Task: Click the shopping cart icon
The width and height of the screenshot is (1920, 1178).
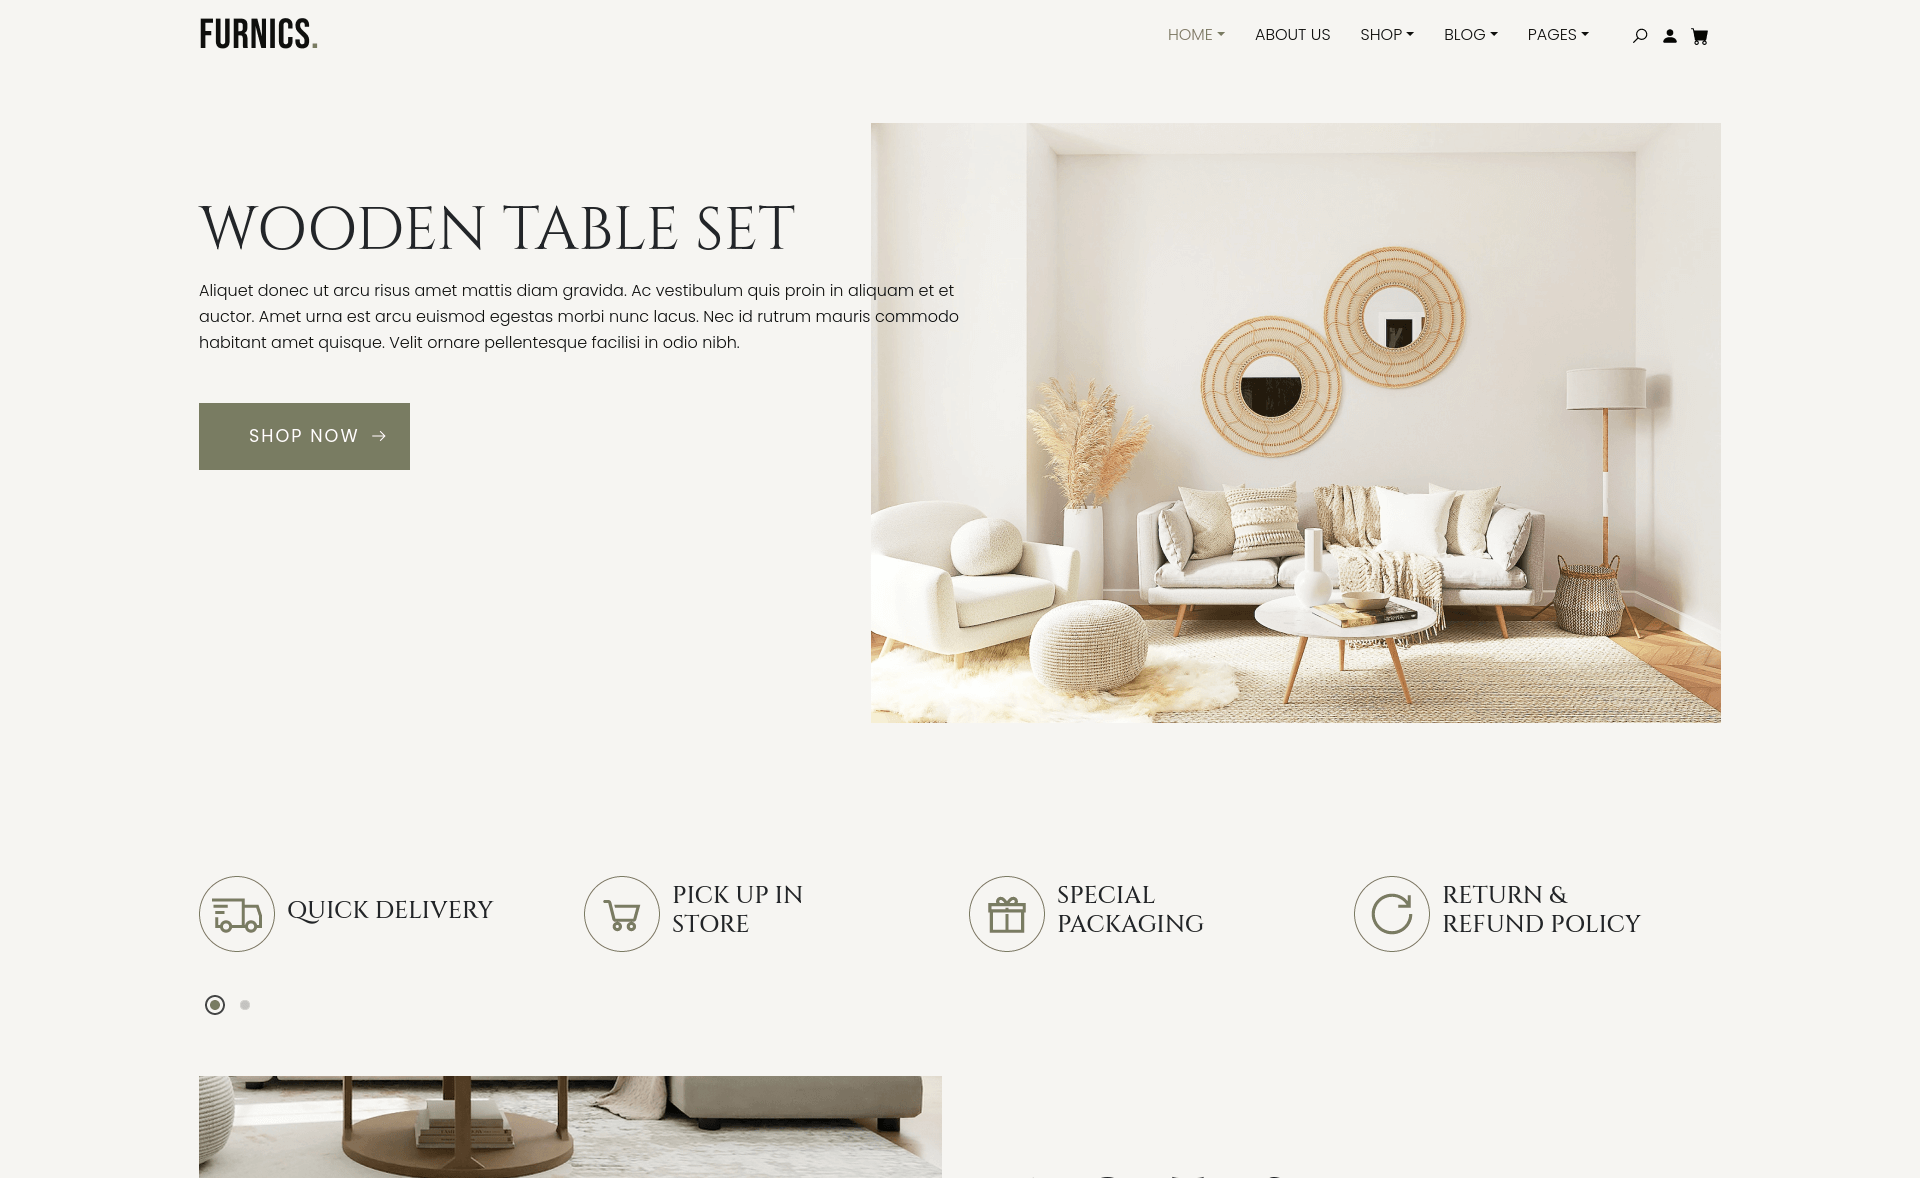Action: coord(1699,36)
